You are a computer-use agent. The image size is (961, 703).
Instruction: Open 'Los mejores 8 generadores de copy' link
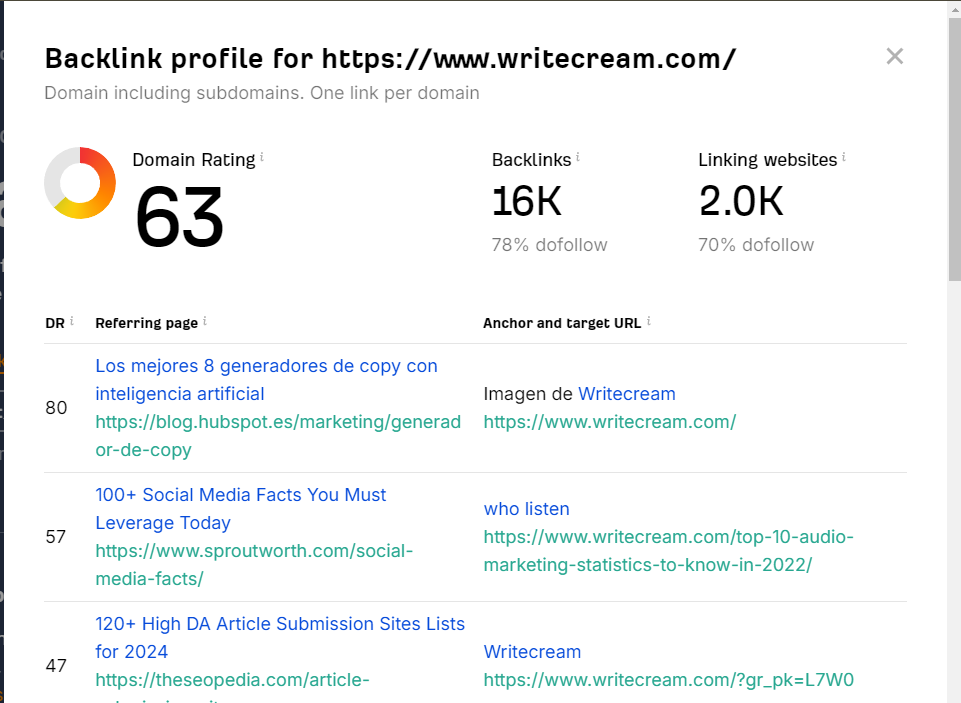pos(266,379)
